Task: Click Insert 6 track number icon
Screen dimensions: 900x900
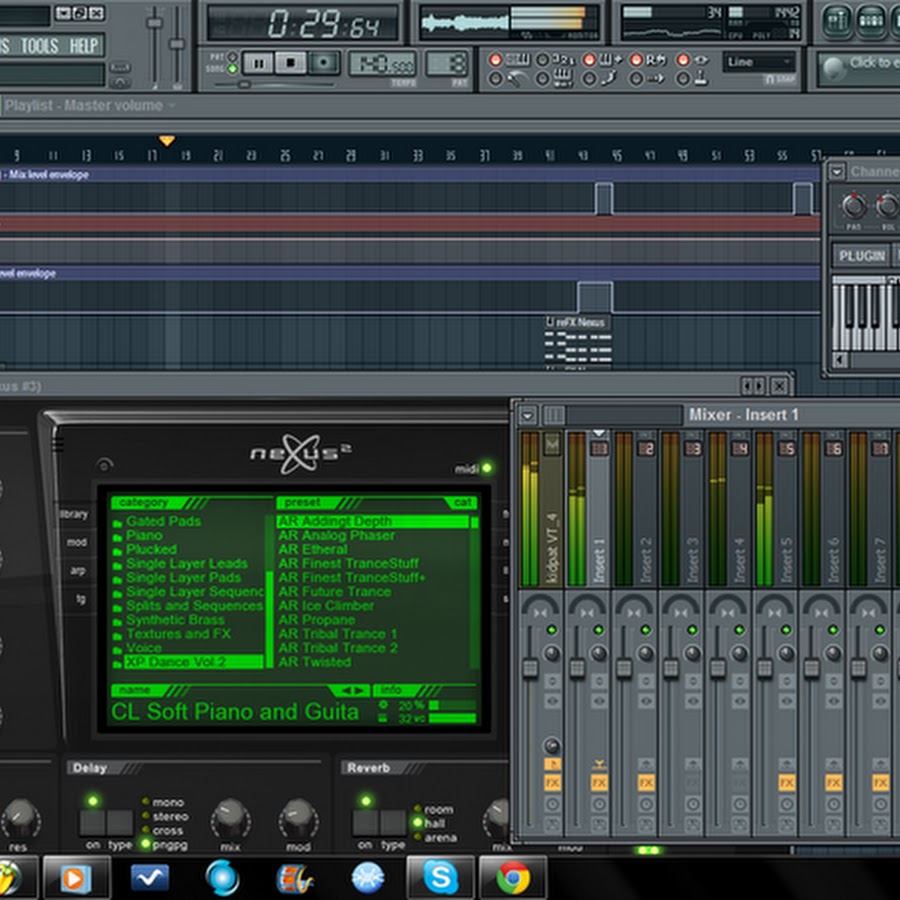Action: [x=833, y=449]
